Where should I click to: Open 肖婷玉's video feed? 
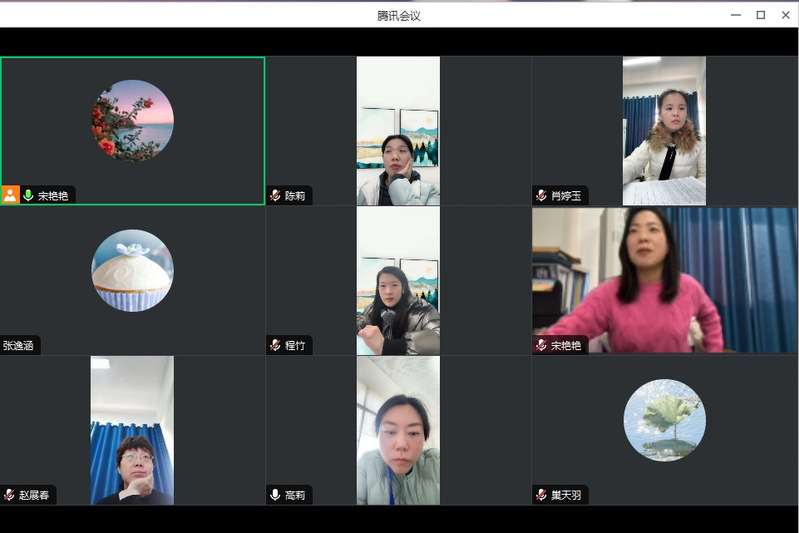[x=664, y=131]
